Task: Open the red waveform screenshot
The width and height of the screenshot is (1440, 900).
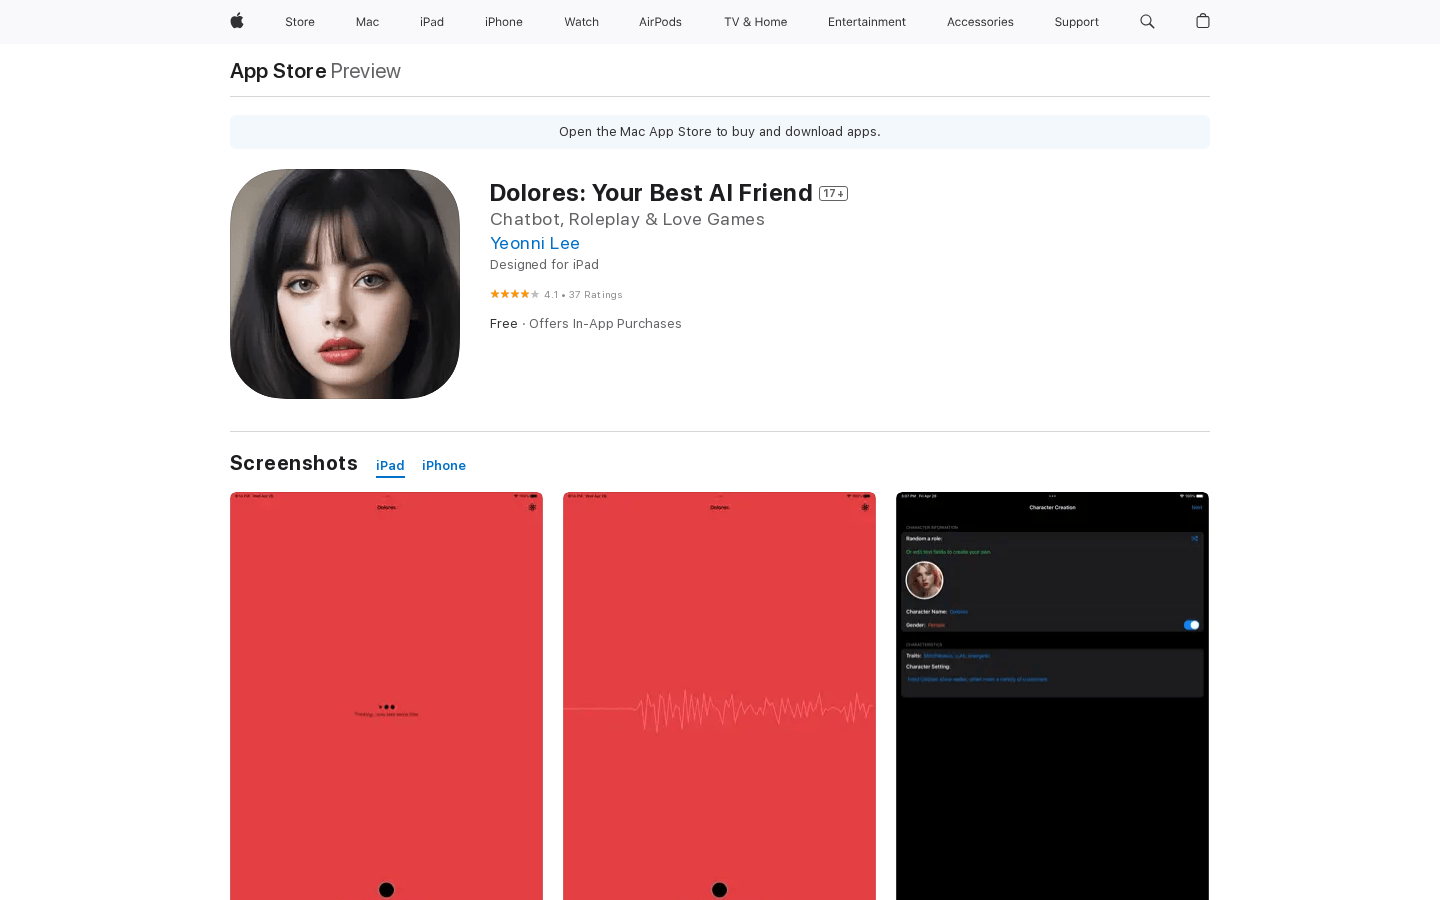Action: click(719, 696)
